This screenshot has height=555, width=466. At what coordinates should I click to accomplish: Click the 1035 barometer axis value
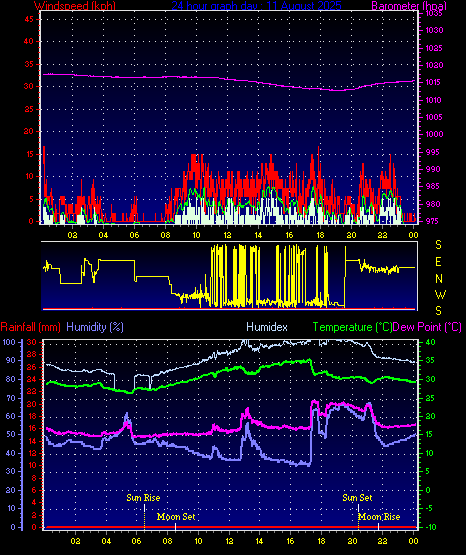434,13
